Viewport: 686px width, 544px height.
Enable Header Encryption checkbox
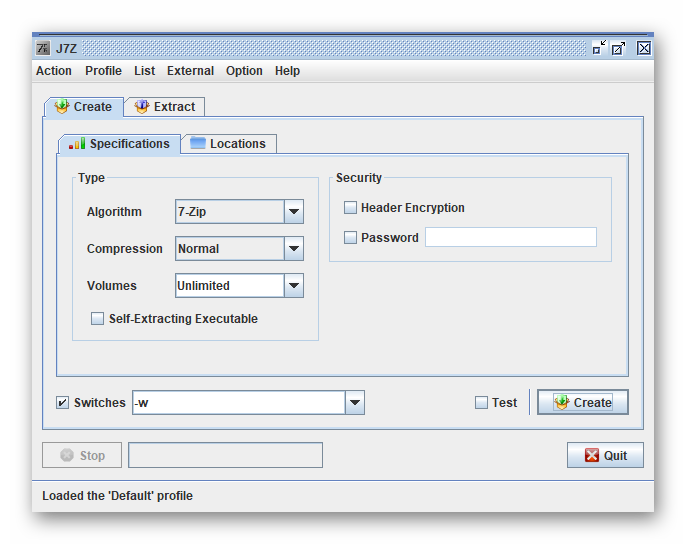pos(350,207)
